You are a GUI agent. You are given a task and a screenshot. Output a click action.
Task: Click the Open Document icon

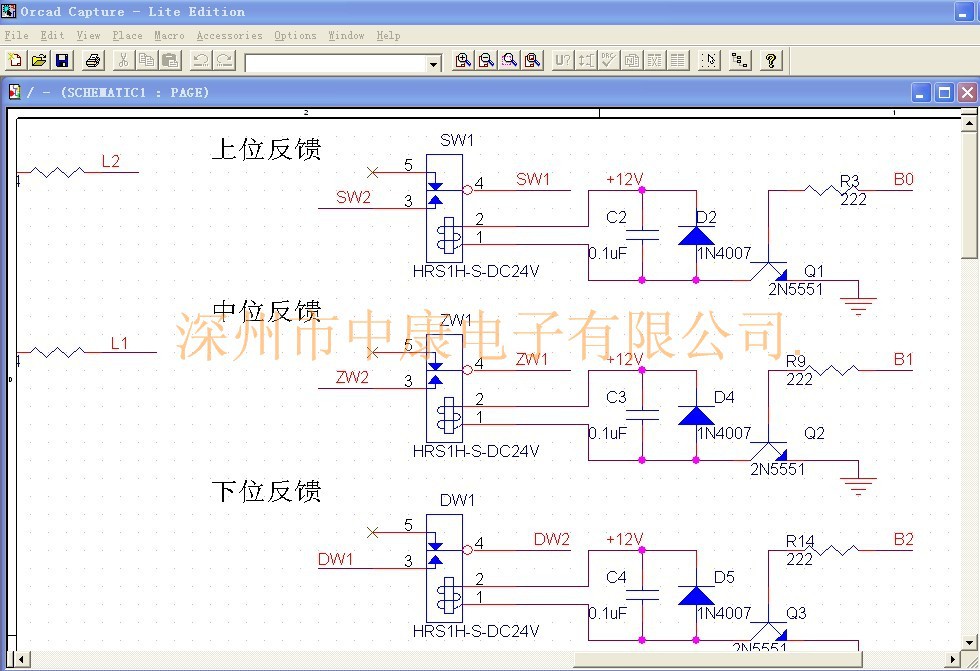38,60
